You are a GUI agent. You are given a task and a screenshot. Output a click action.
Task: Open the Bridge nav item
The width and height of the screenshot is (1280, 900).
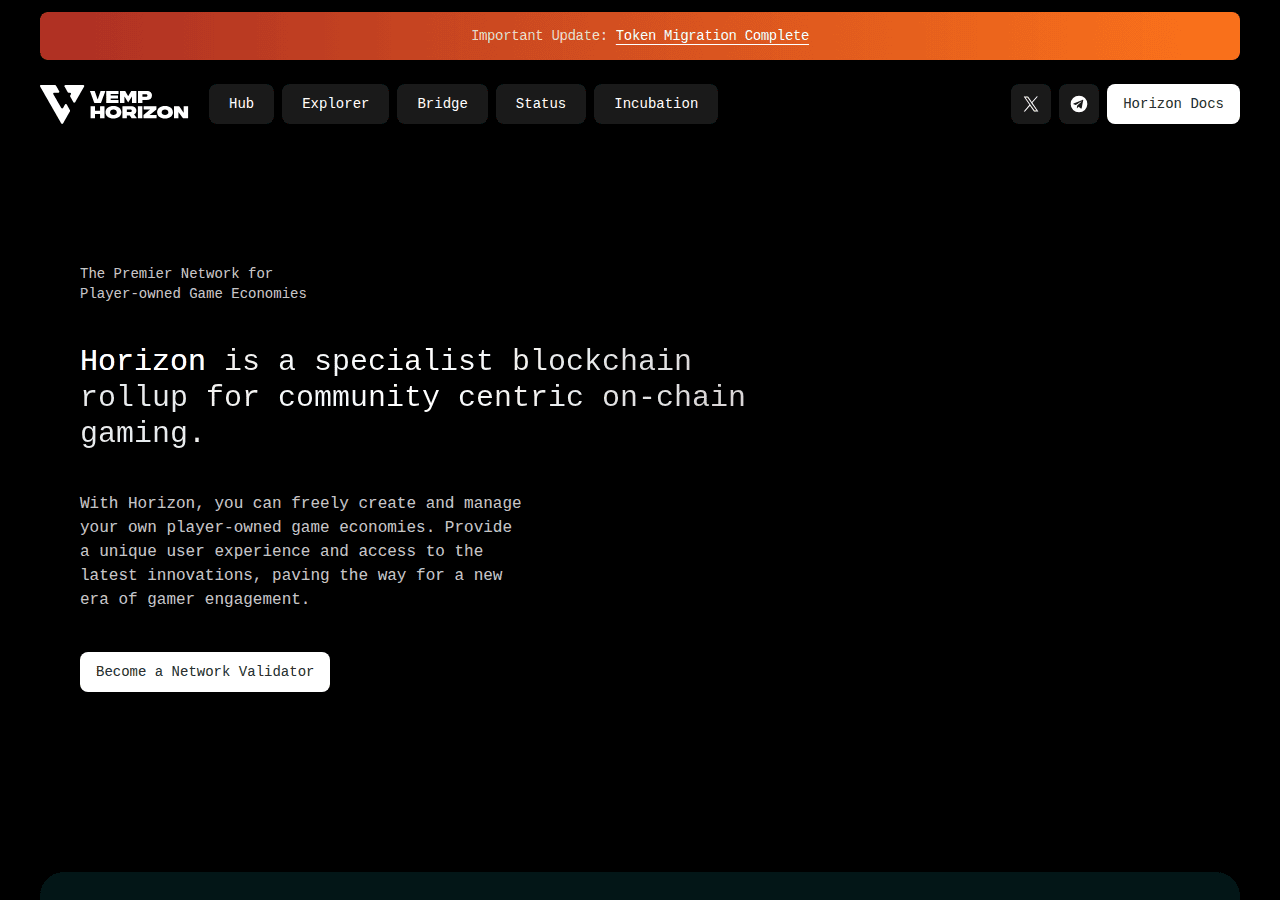pos(442,104)
